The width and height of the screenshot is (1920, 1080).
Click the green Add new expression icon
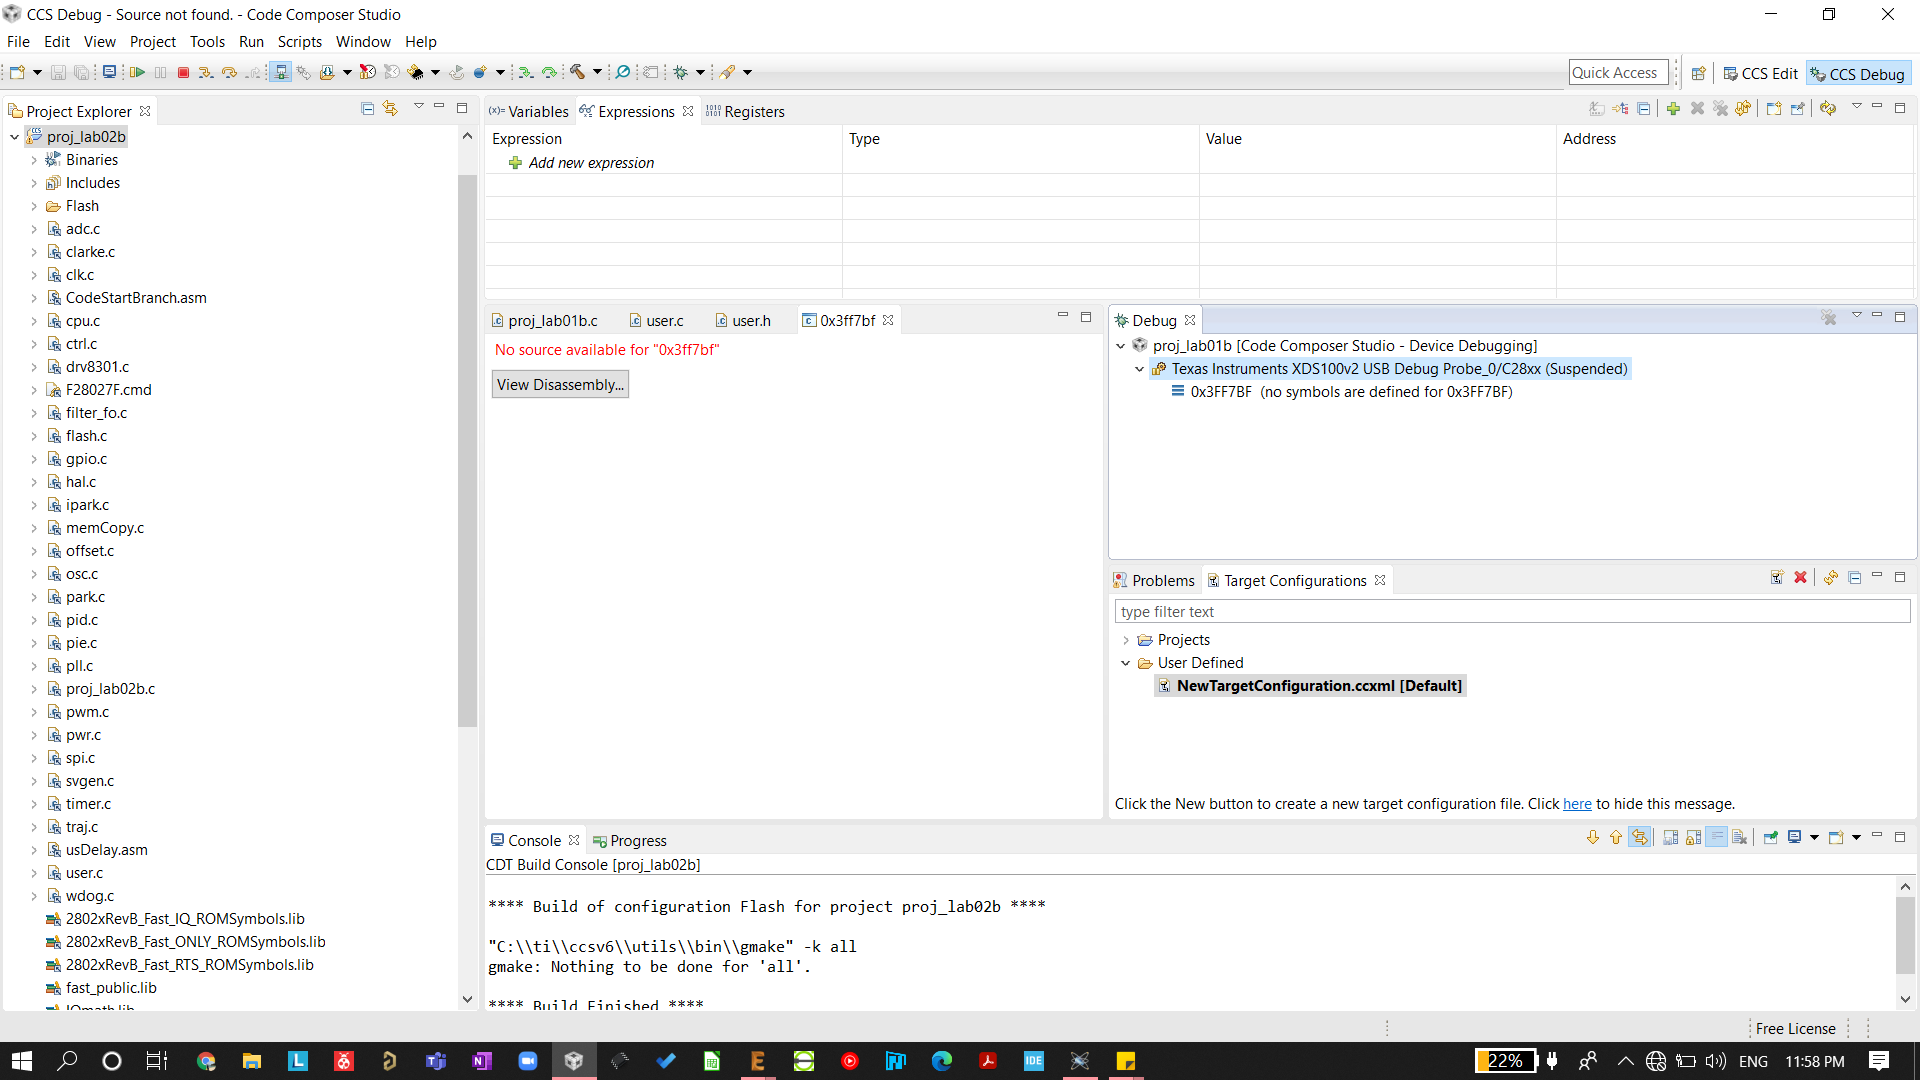tap(515, 163)
